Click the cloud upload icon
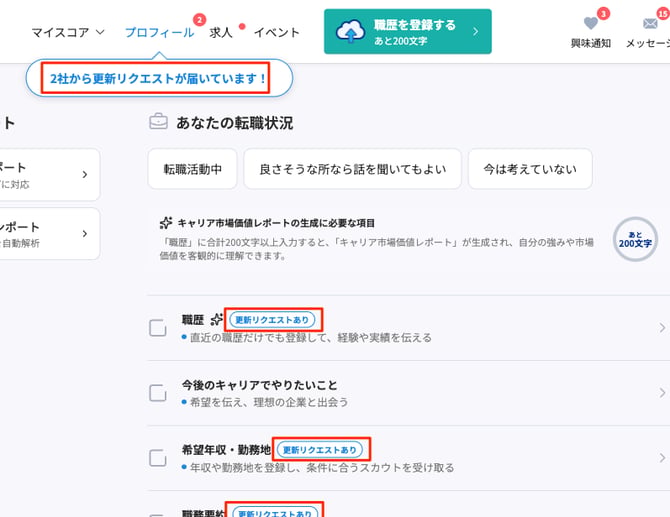The width and height of the screenshot is (670, 517). tap(350, 31)
